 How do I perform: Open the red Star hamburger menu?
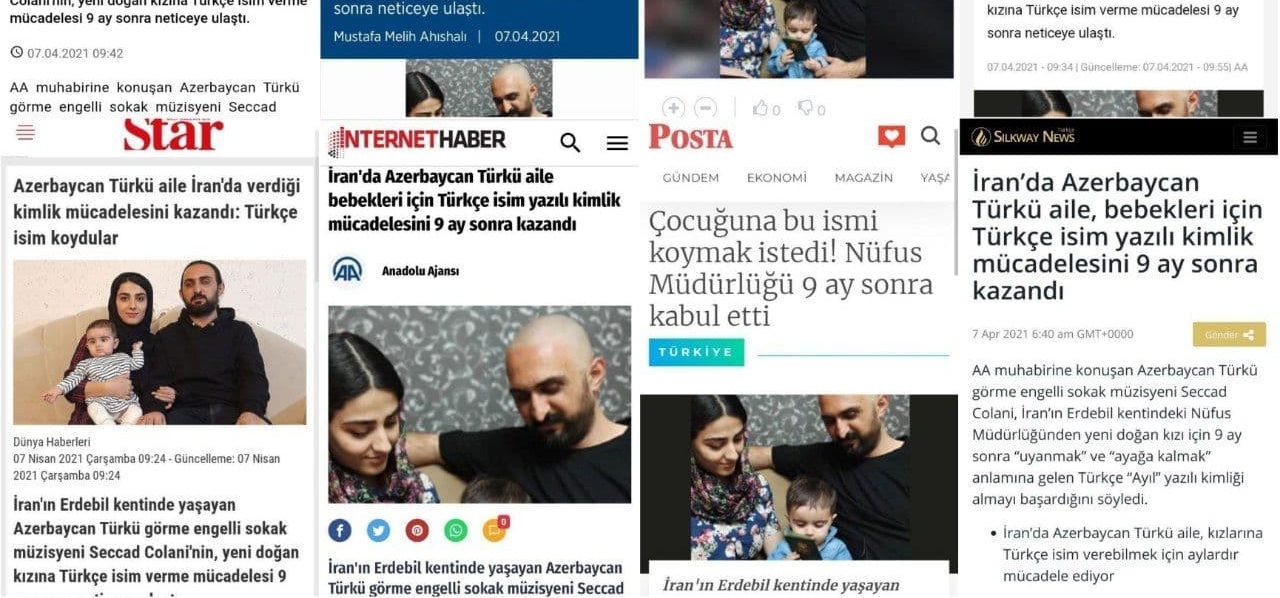tap(26, 132)
